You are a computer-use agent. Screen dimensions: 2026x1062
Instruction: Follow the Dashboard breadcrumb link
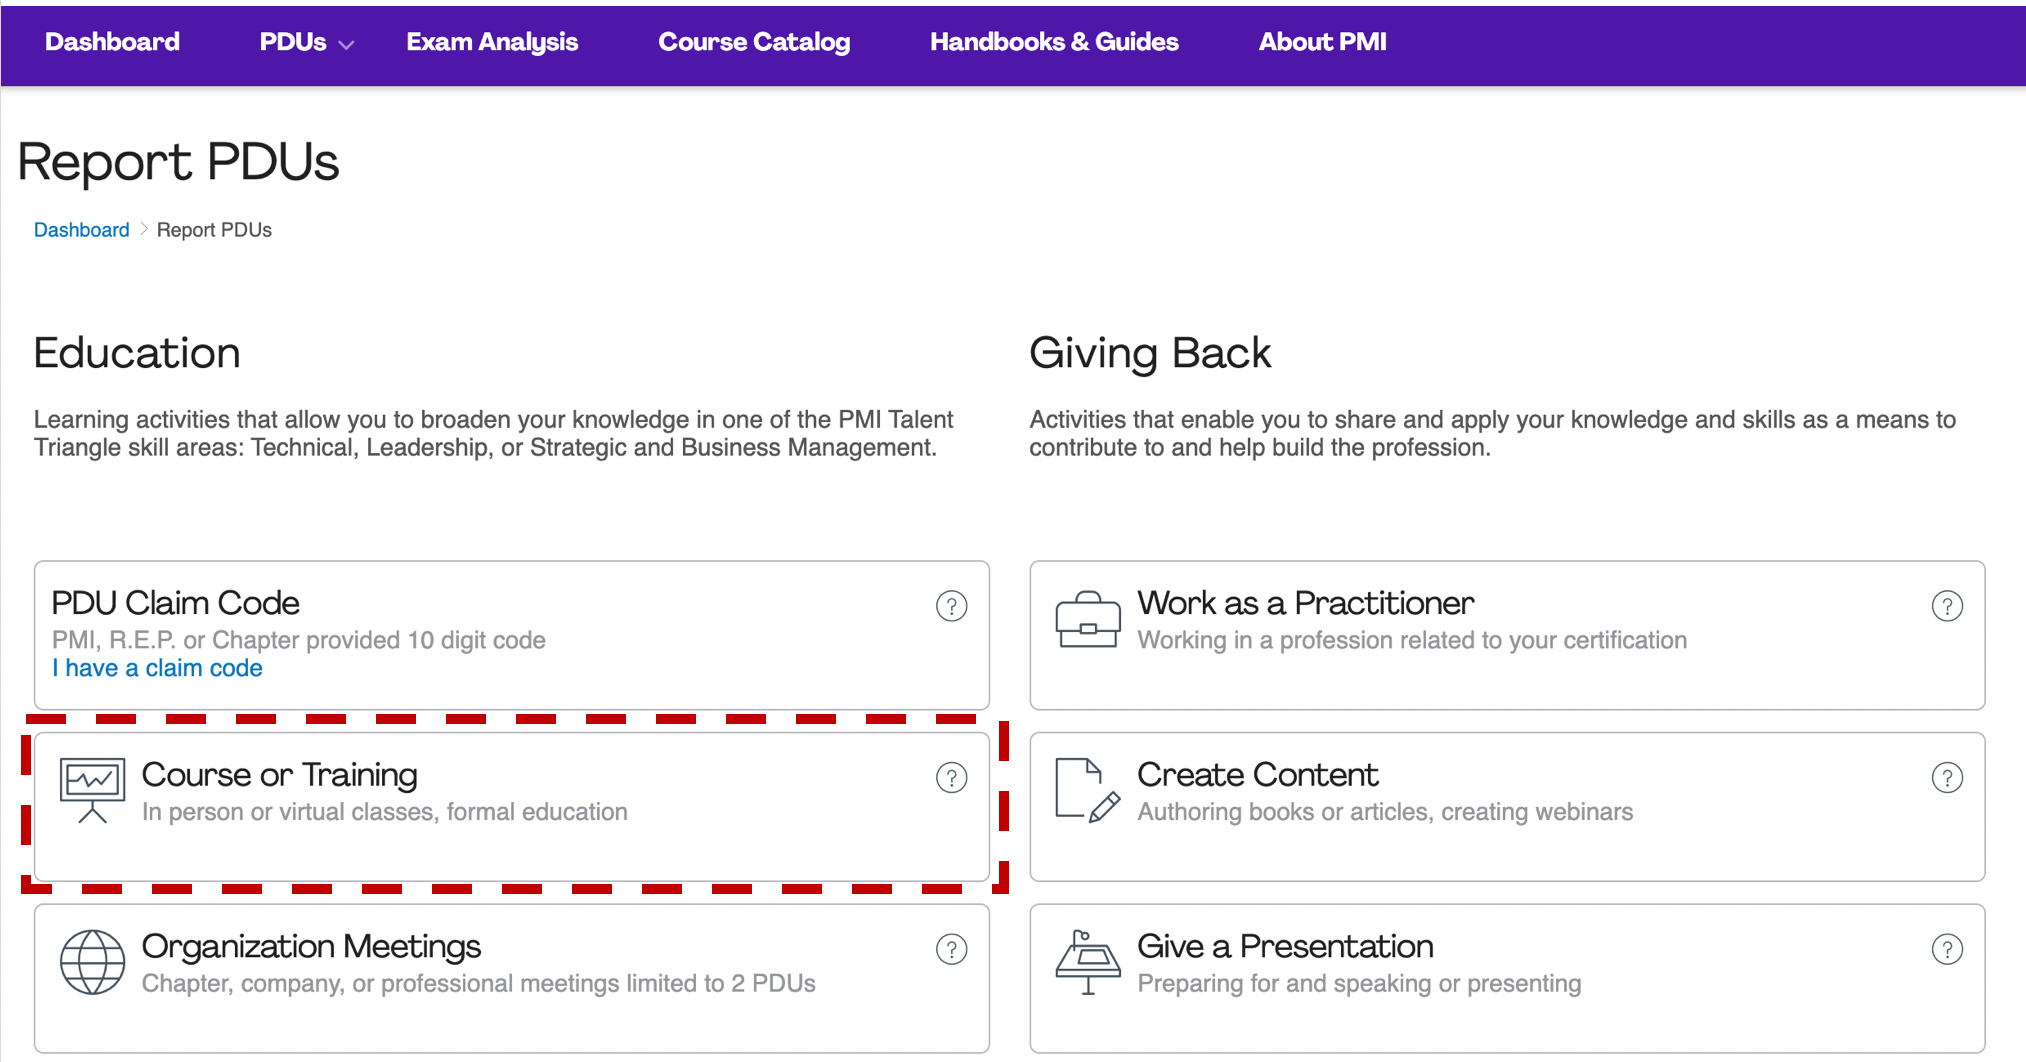81,230
